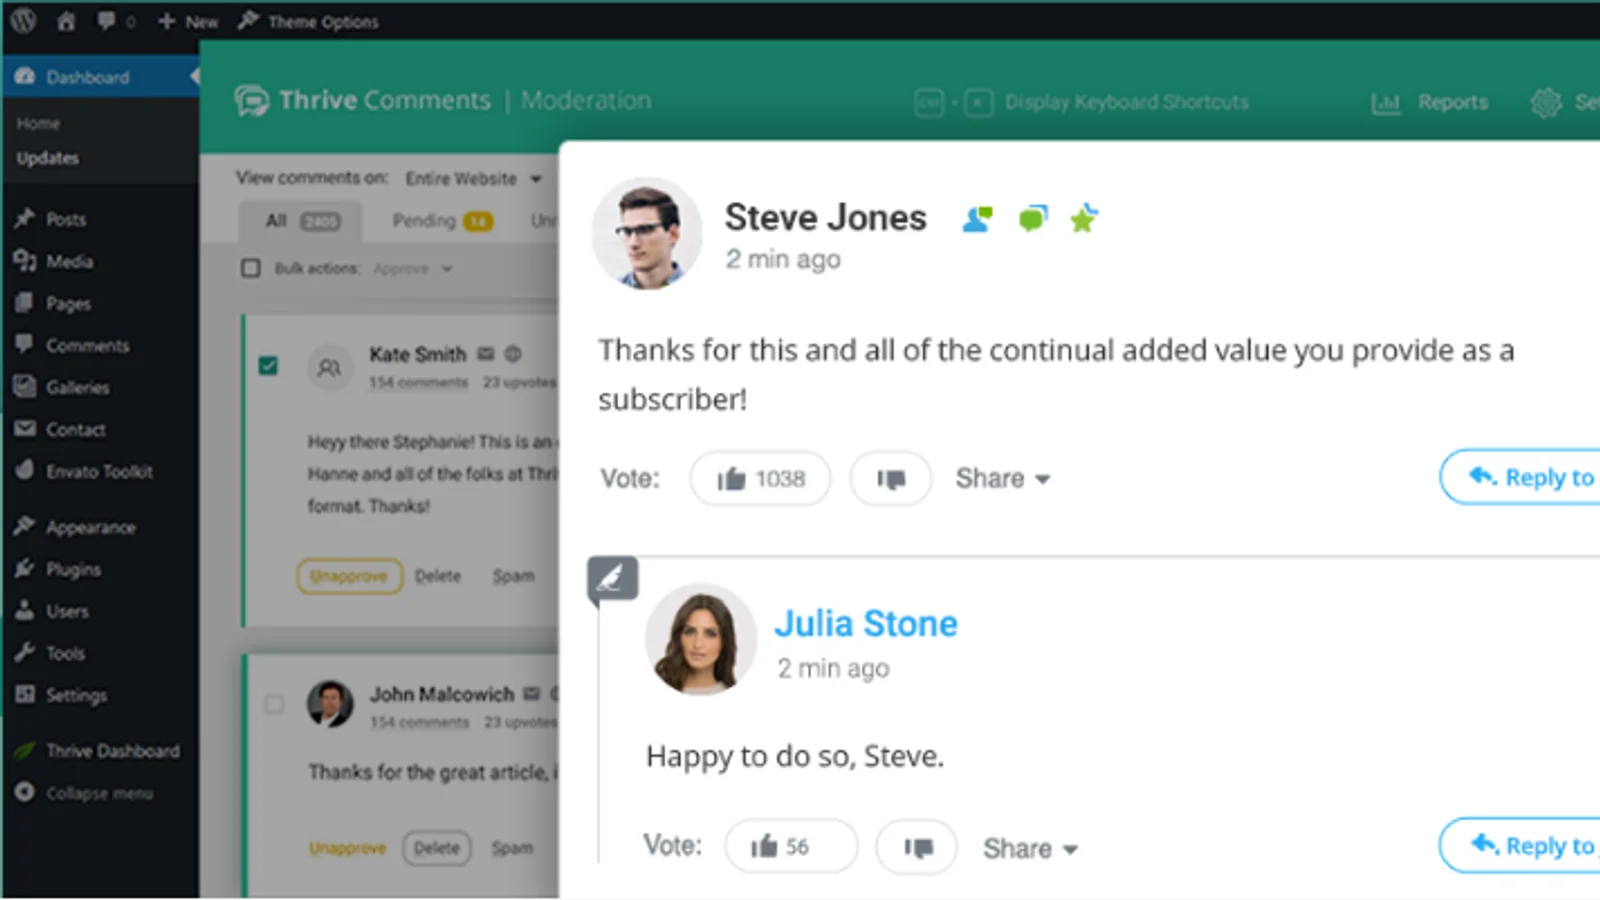Open Share dropdown on Julia Stone's reply
The image size is (1600, 900).
[x=1030, y=848]
